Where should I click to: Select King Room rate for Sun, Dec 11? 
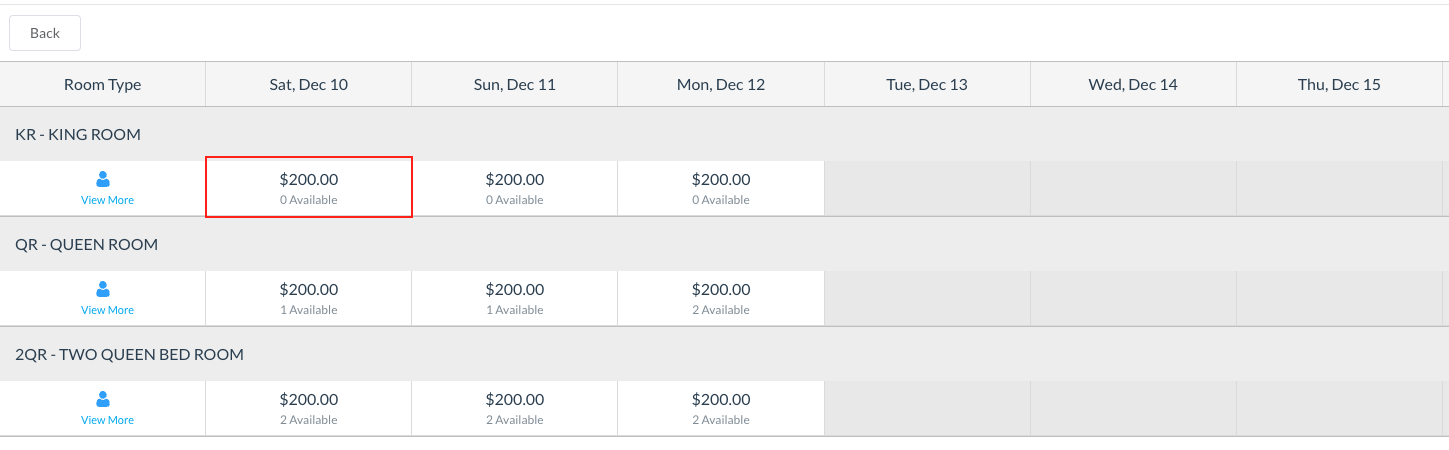(515, 187)
